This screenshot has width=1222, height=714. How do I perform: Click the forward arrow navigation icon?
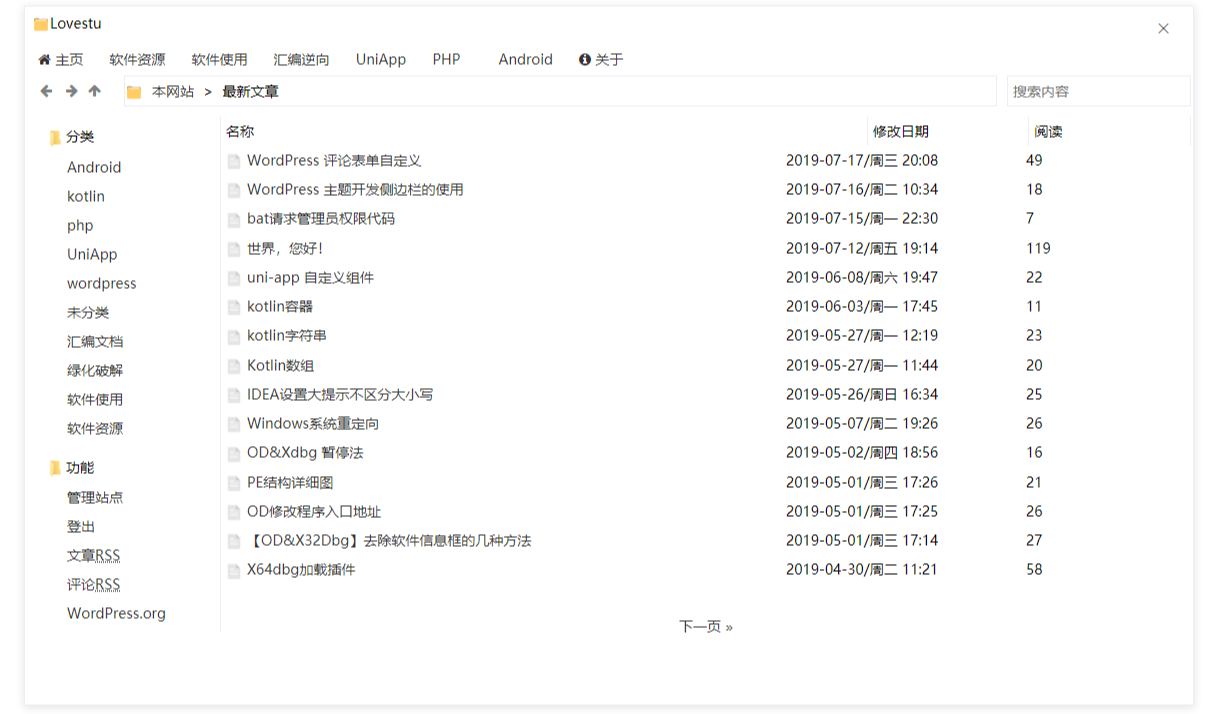click(71, 91)
